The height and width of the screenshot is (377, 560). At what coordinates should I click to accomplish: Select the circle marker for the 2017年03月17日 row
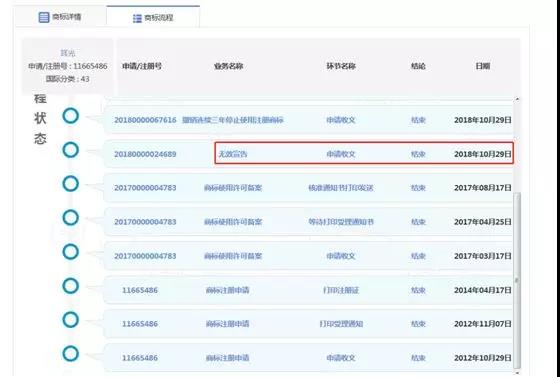click(71, 252)
